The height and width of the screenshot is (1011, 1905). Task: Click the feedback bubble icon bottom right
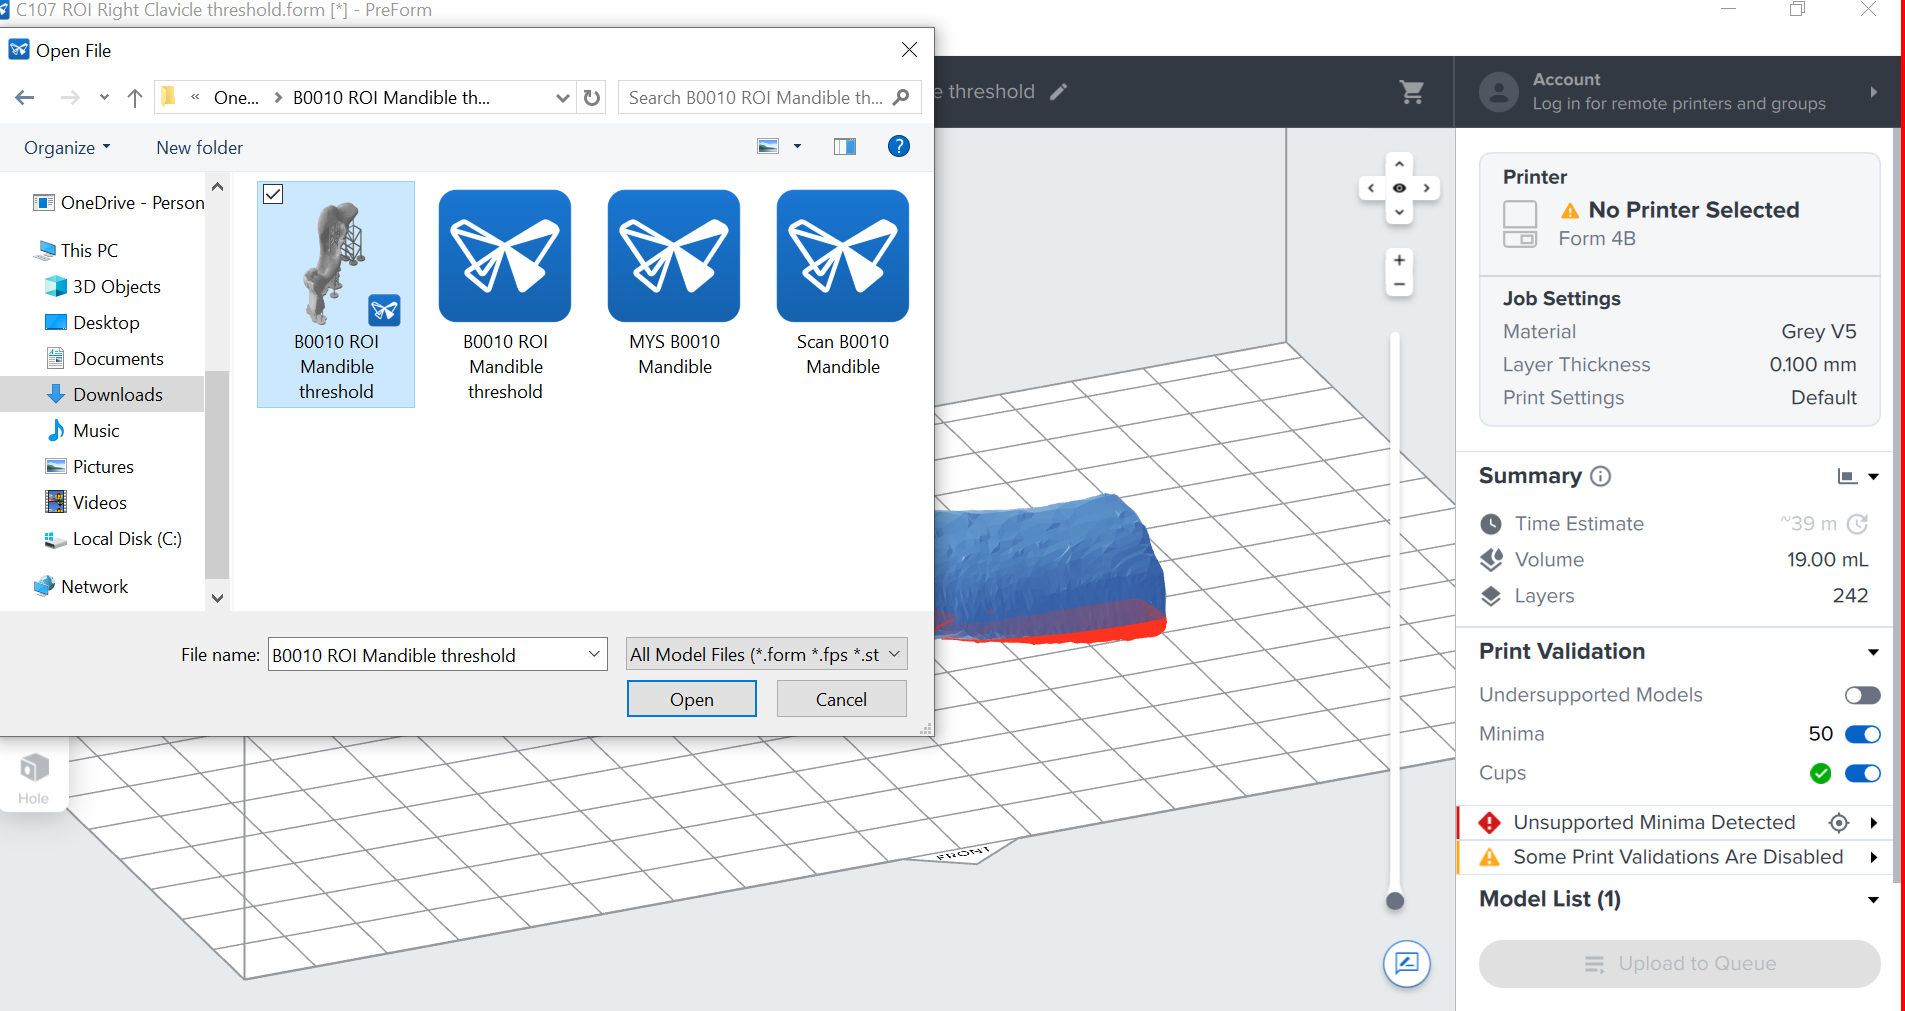[x=1407, y=963]
